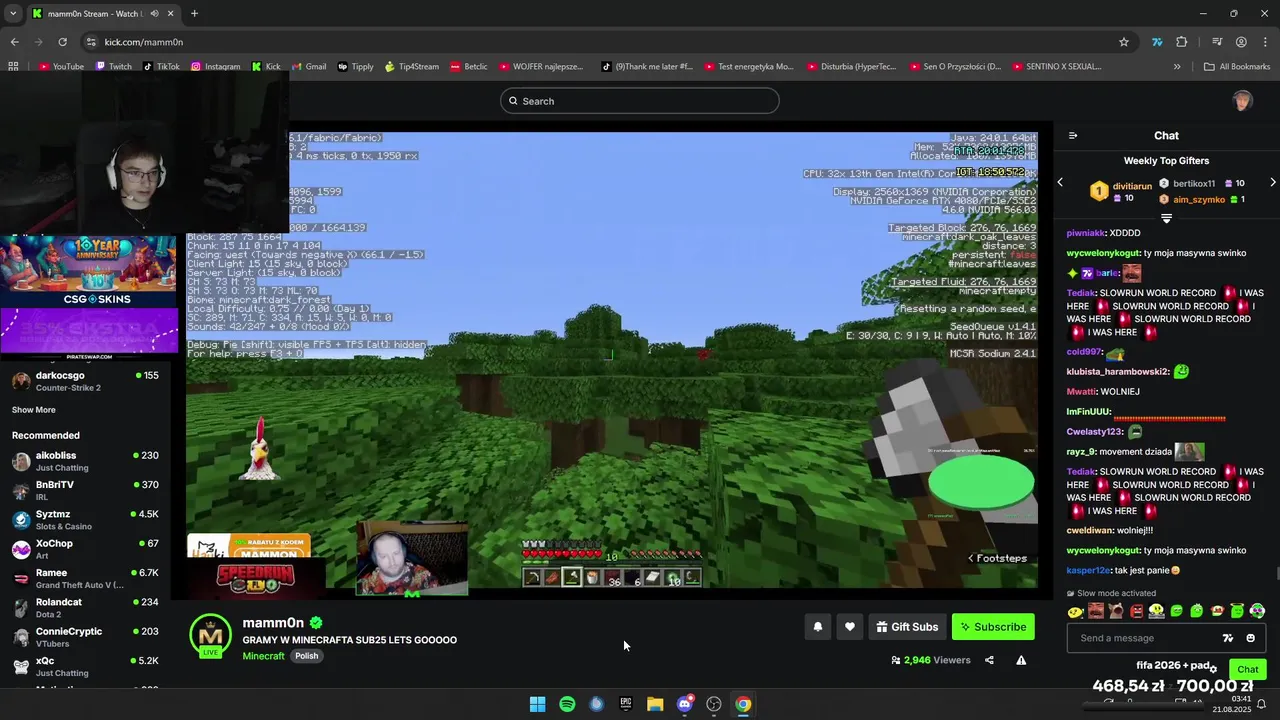Go back with browser back arrow

pos(14,42)
